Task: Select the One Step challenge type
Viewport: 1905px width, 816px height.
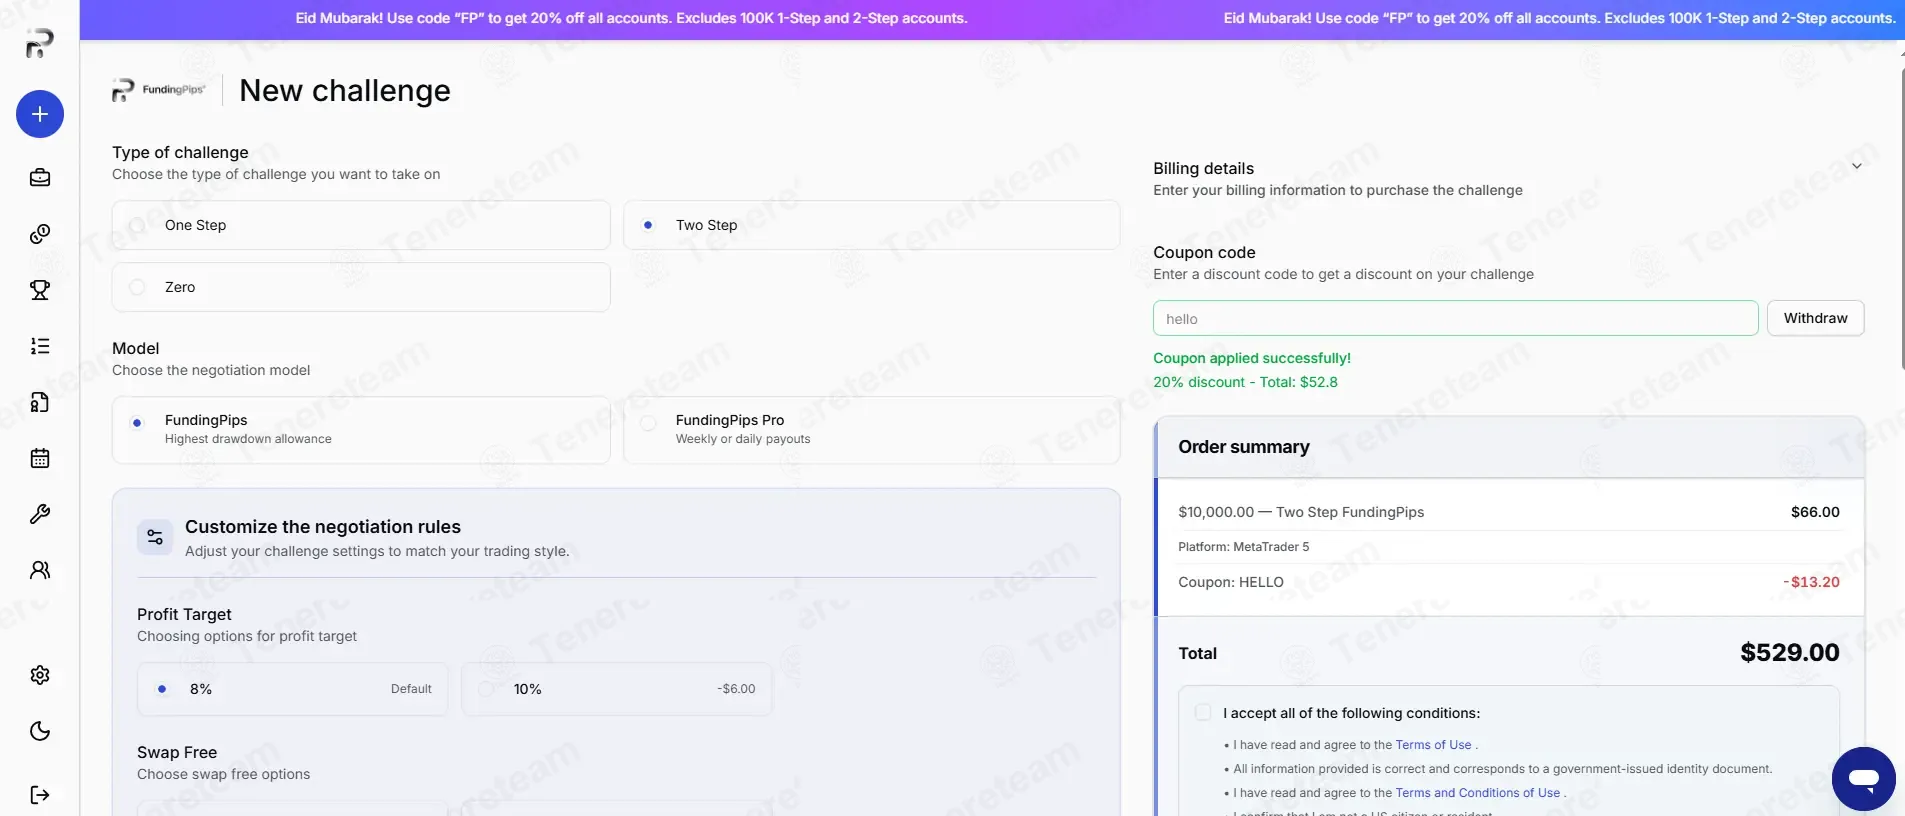Action: coord(361,225)
